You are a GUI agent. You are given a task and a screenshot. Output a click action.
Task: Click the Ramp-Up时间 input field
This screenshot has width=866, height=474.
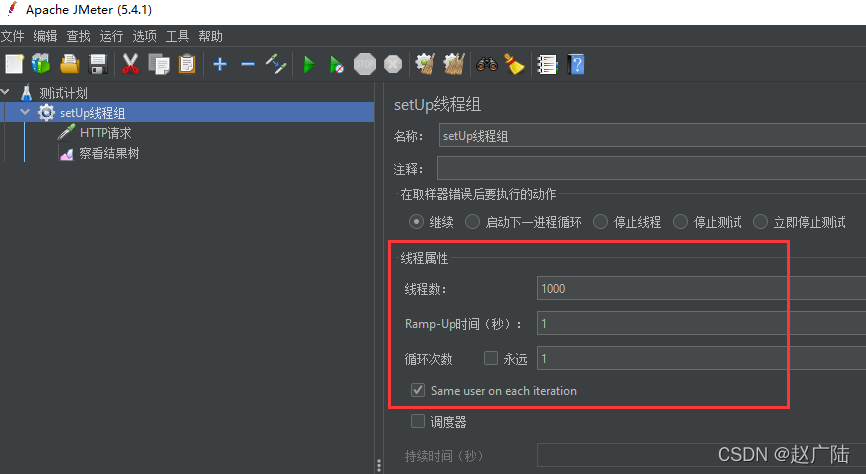pyautogui.click(x=701, y=323)
